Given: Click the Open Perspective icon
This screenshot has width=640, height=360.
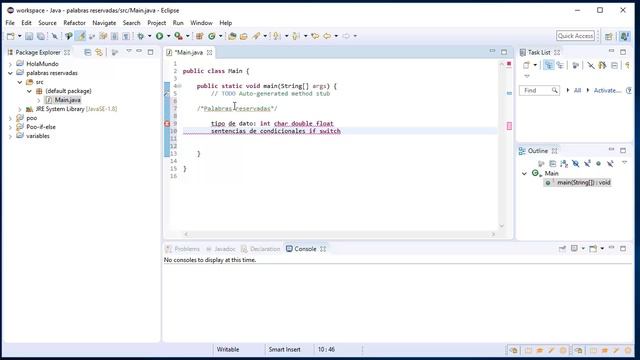Looking at the screenshot, I should pyautogui.click(x=609, y=36).
